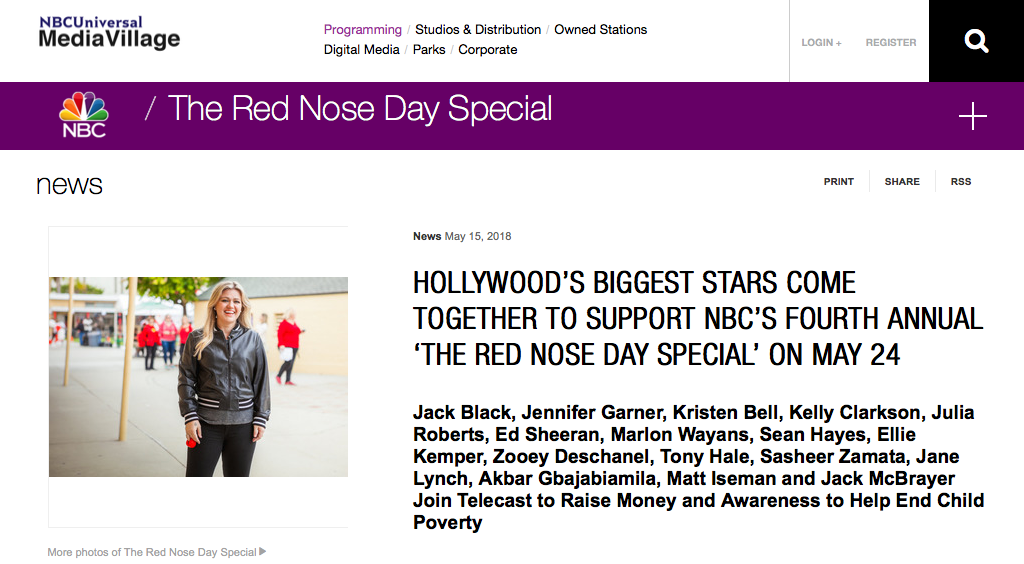The image size is (1024, 564).
Task: Click the News category label near date
Action: tap(427, 236)
